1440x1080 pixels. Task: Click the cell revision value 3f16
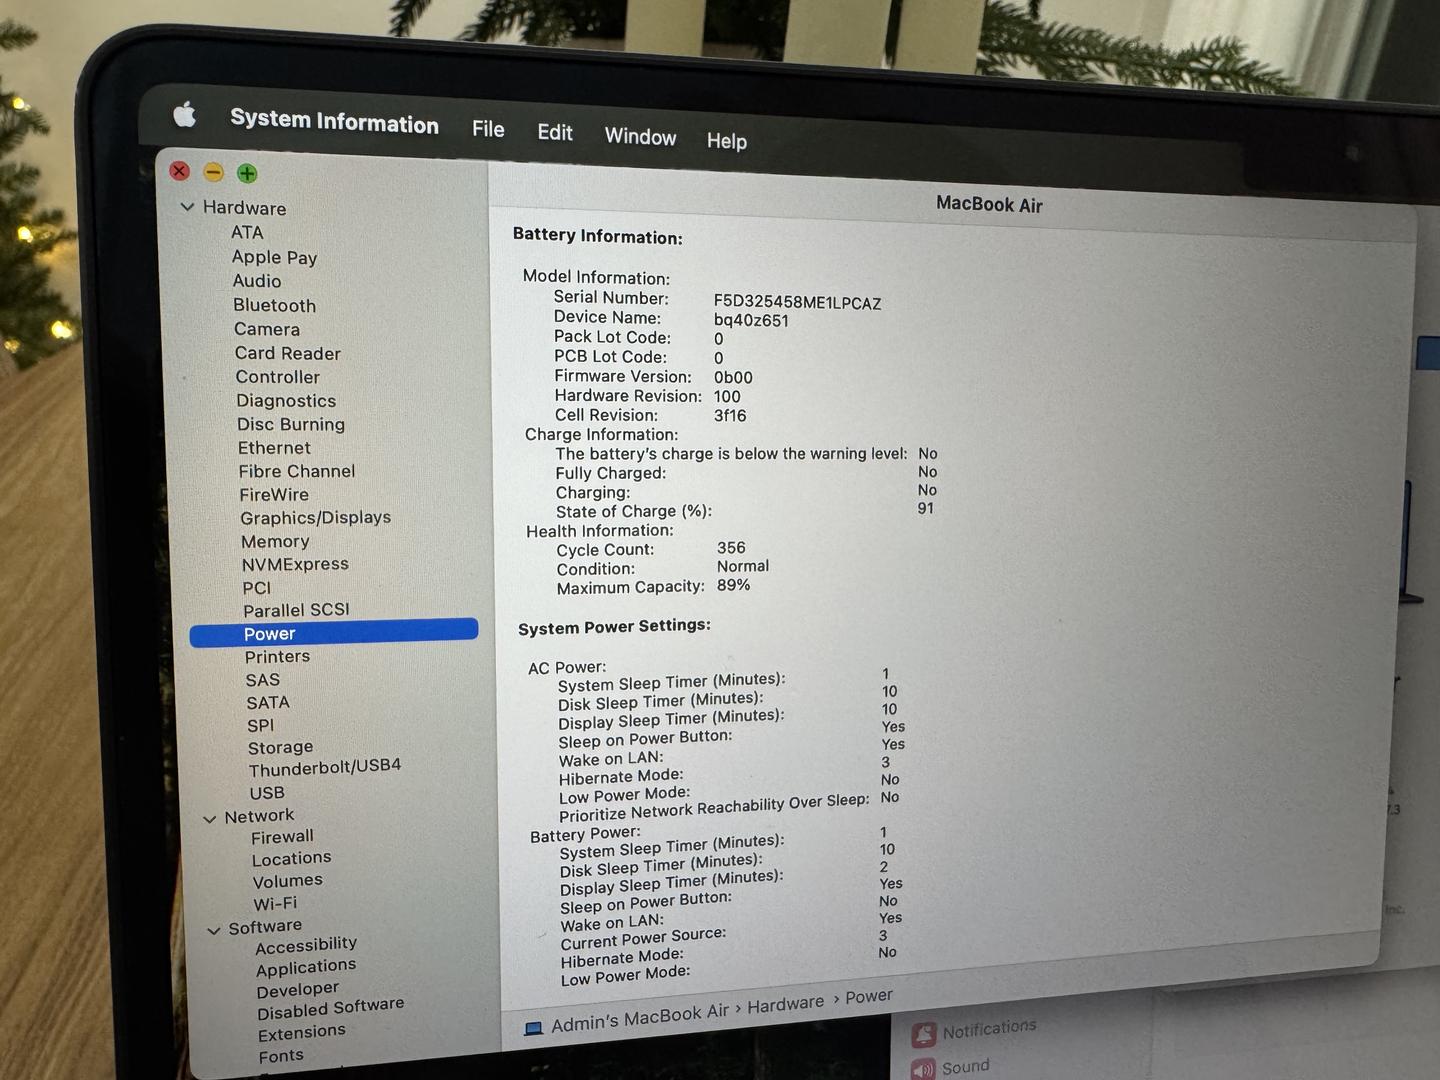[x=730, y=415]
